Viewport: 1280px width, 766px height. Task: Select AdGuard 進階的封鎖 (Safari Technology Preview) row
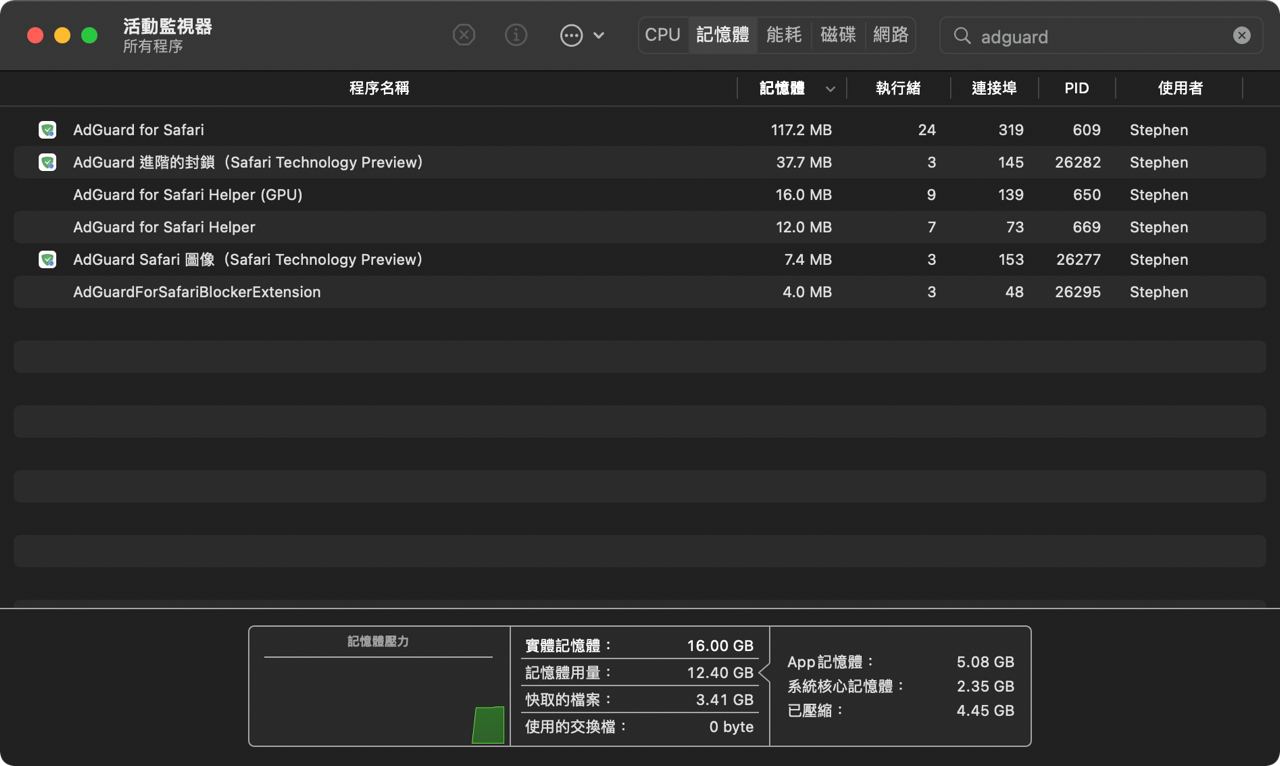pyautogui.click(x=640, y=162)
